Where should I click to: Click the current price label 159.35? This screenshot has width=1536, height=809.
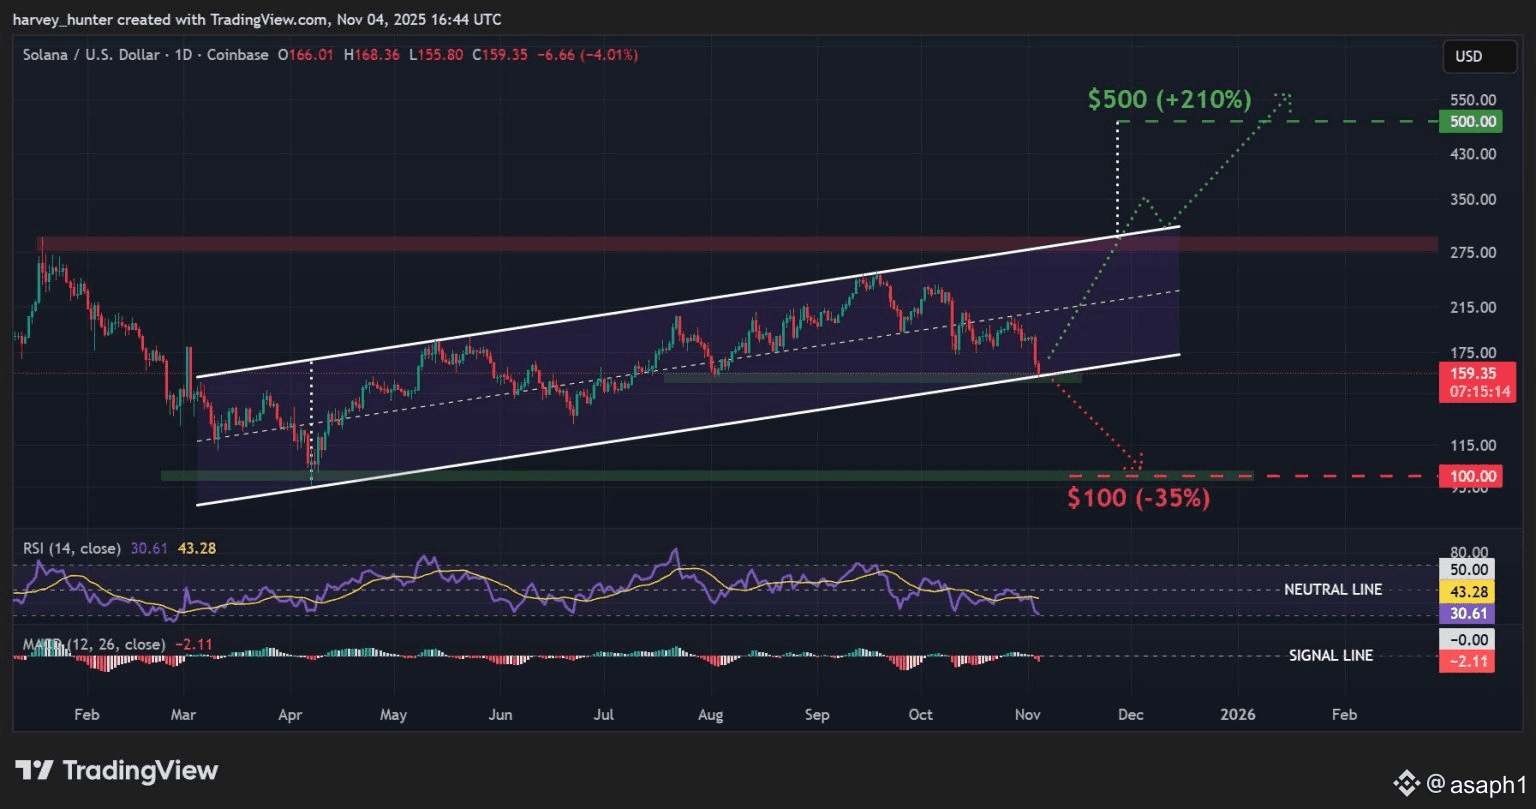click(x=1467, y=373)
